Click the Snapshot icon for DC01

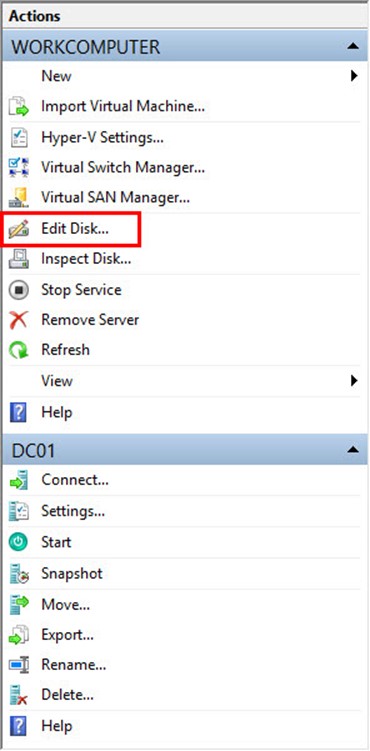click(x=19, y=574)
